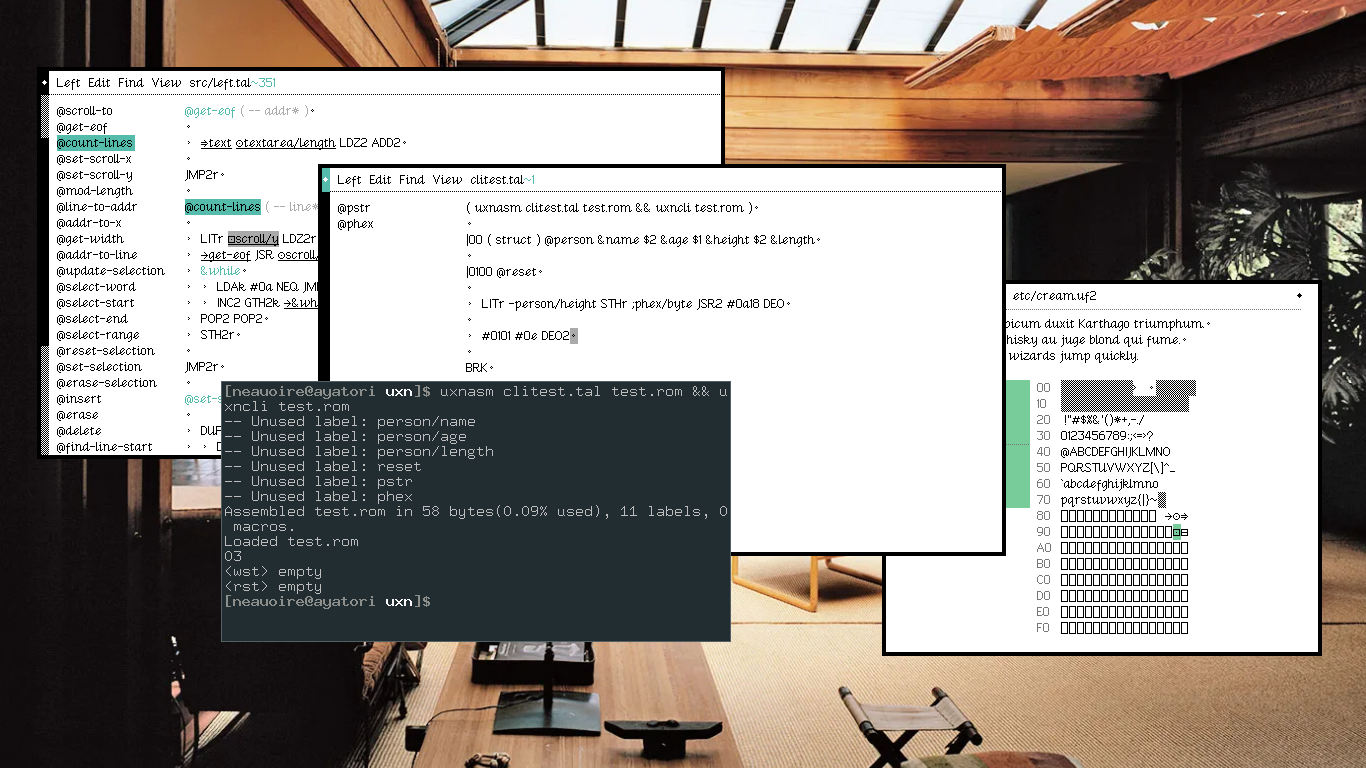Place cursor after DEO2 in clitest.tal
The image size is (1366, 768).
[x=574, y=336]
